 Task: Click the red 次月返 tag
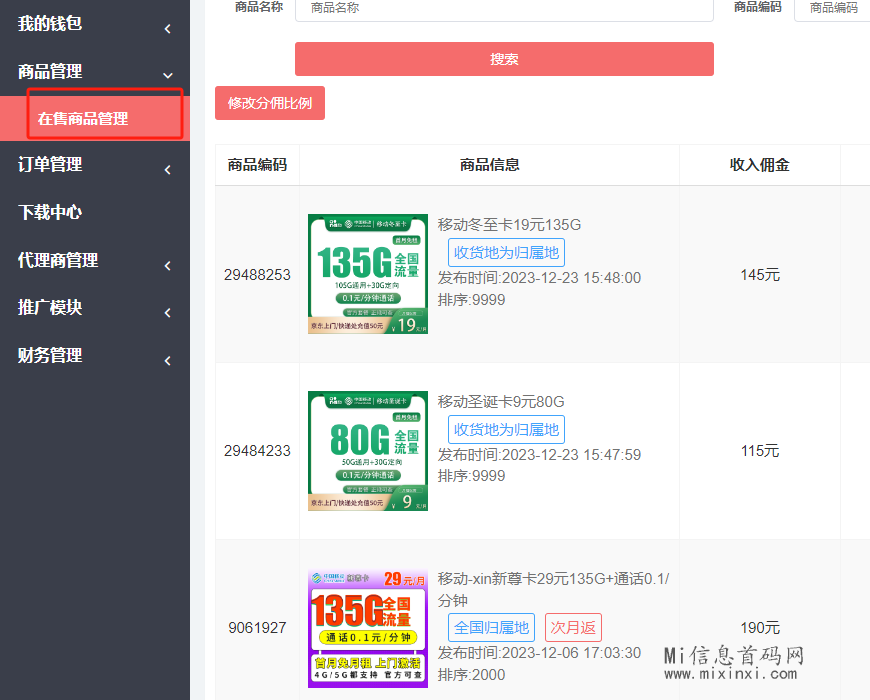pos(573,627)
